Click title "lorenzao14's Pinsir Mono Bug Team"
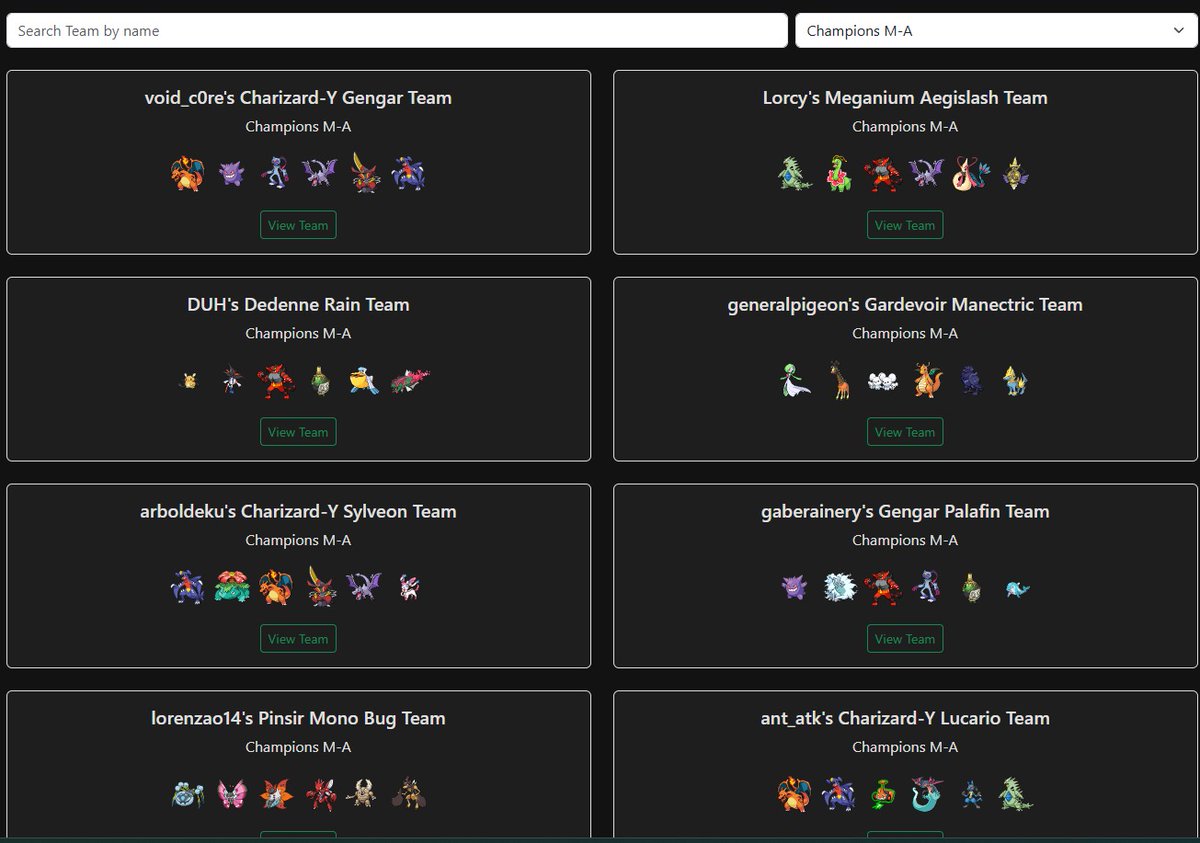This screenshot has height=843, width=1200. (298, 719)
